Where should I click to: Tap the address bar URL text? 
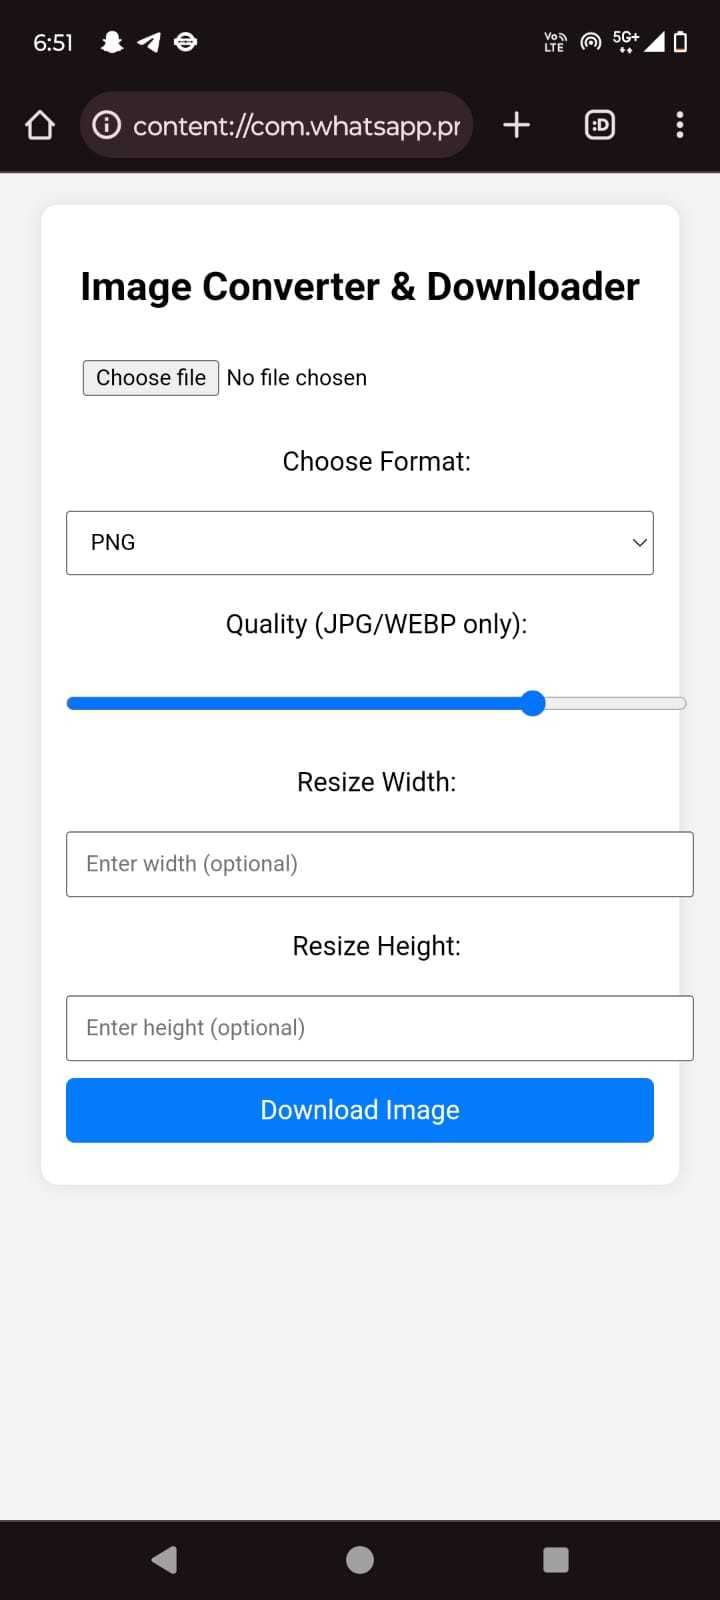[x=296, y=126]
